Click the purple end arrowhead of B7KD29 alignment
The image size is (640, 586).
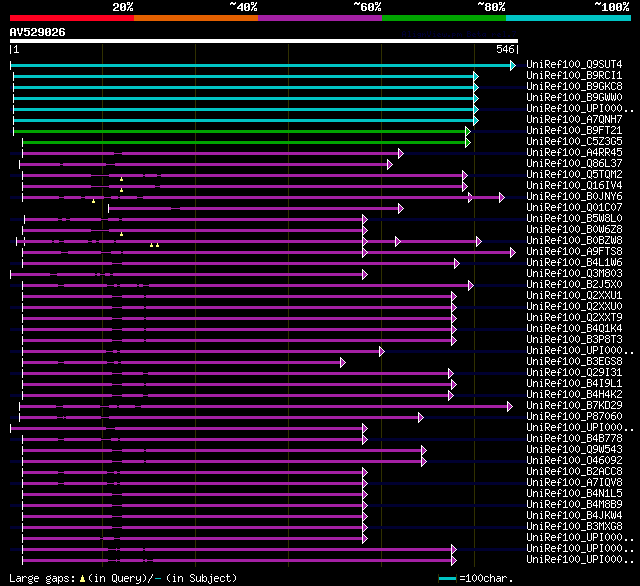(x=510, y=406)
